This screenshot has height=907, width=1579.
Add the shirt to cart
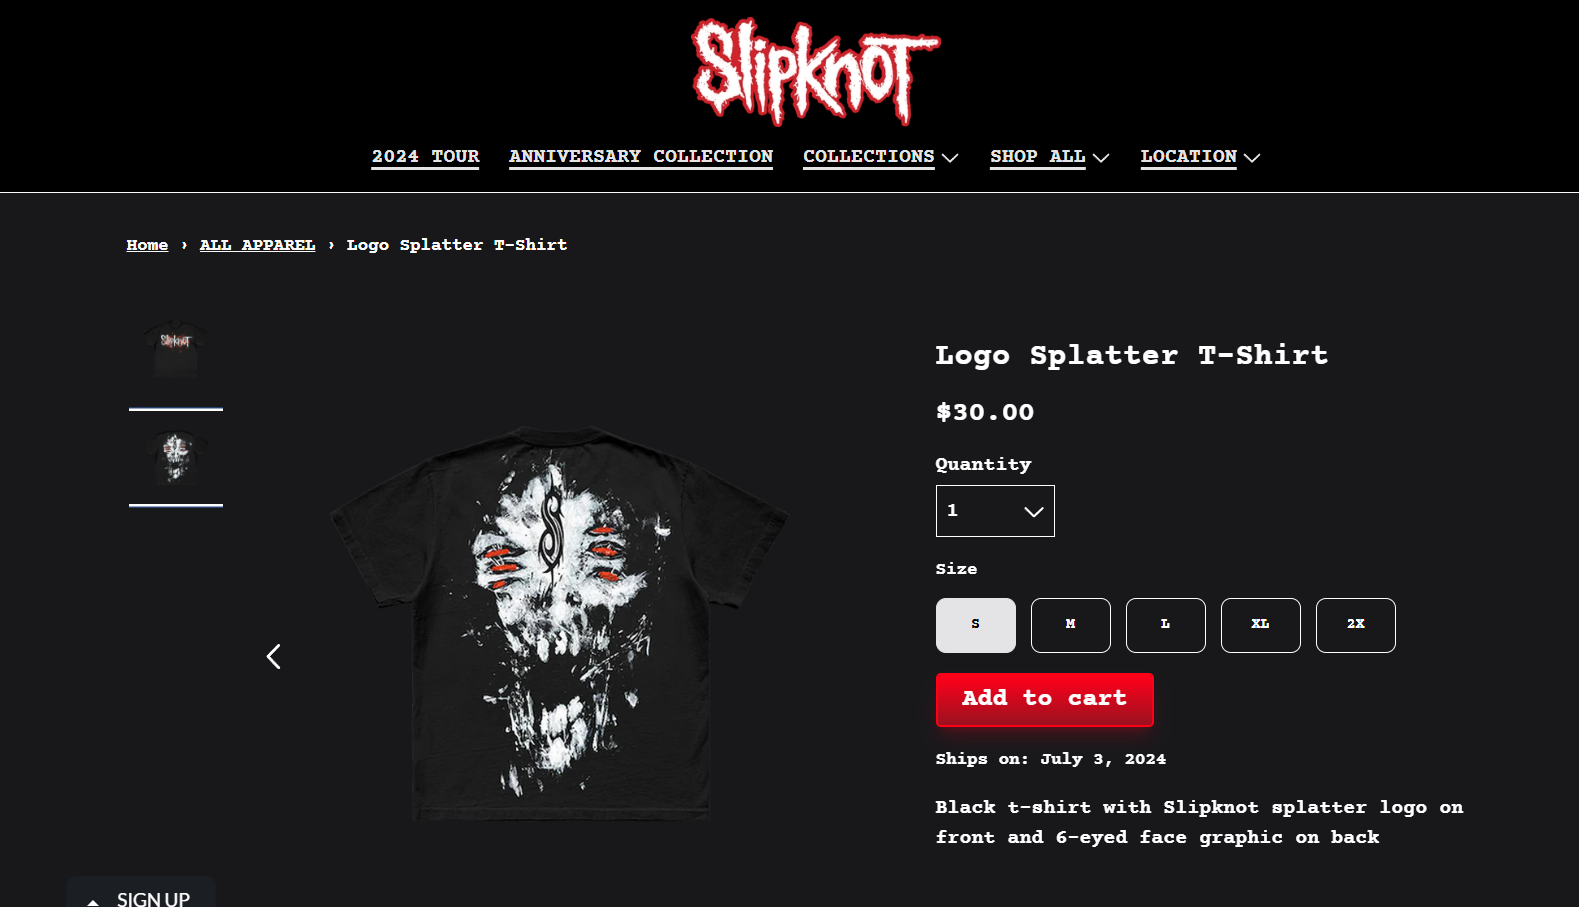(x=1044, y=699)
